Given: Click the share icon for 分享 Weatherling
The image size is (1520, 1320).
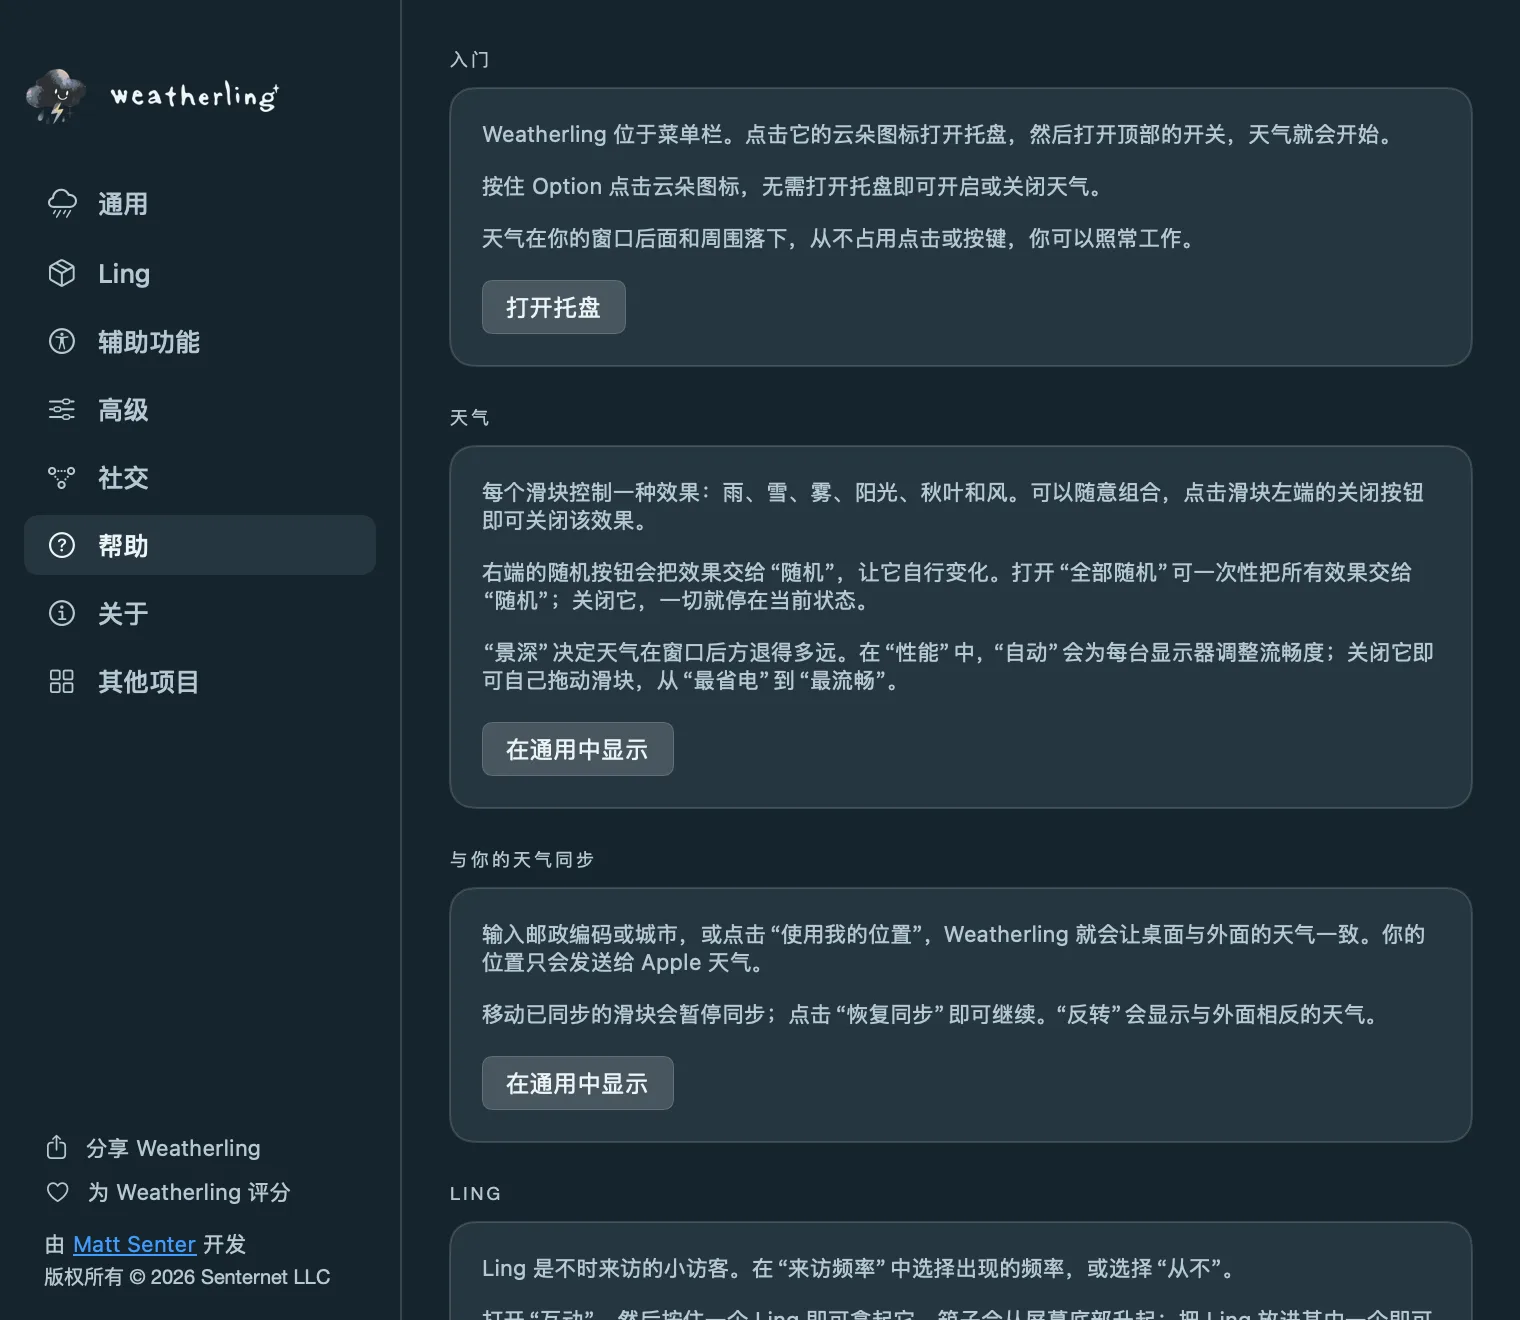Looking at the screenshot, I should [57, 1147].
